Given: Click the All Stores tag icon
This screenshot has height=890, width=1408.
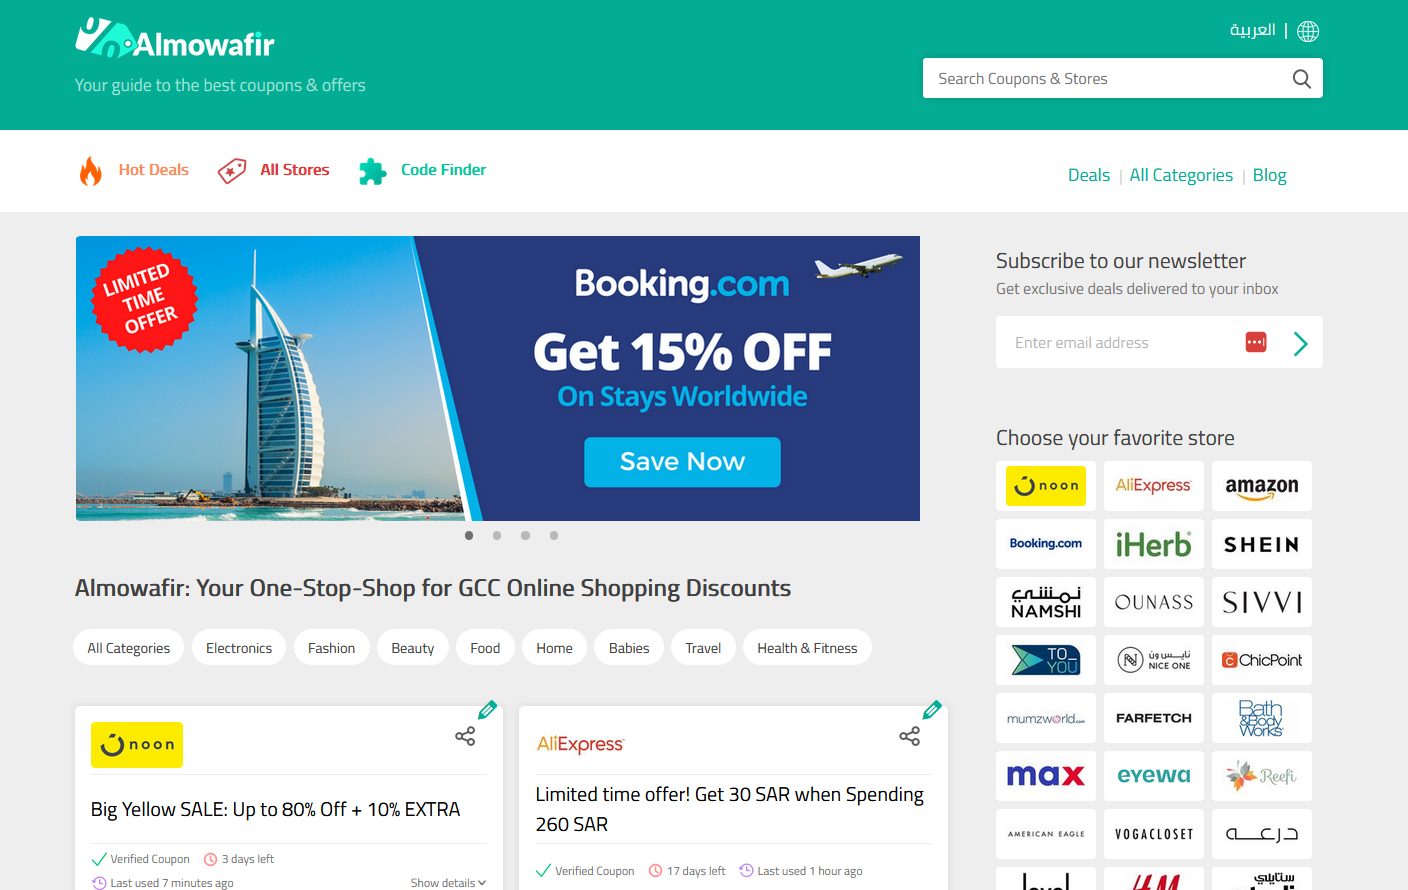Looking at the screenshot, I should [232, 171].
